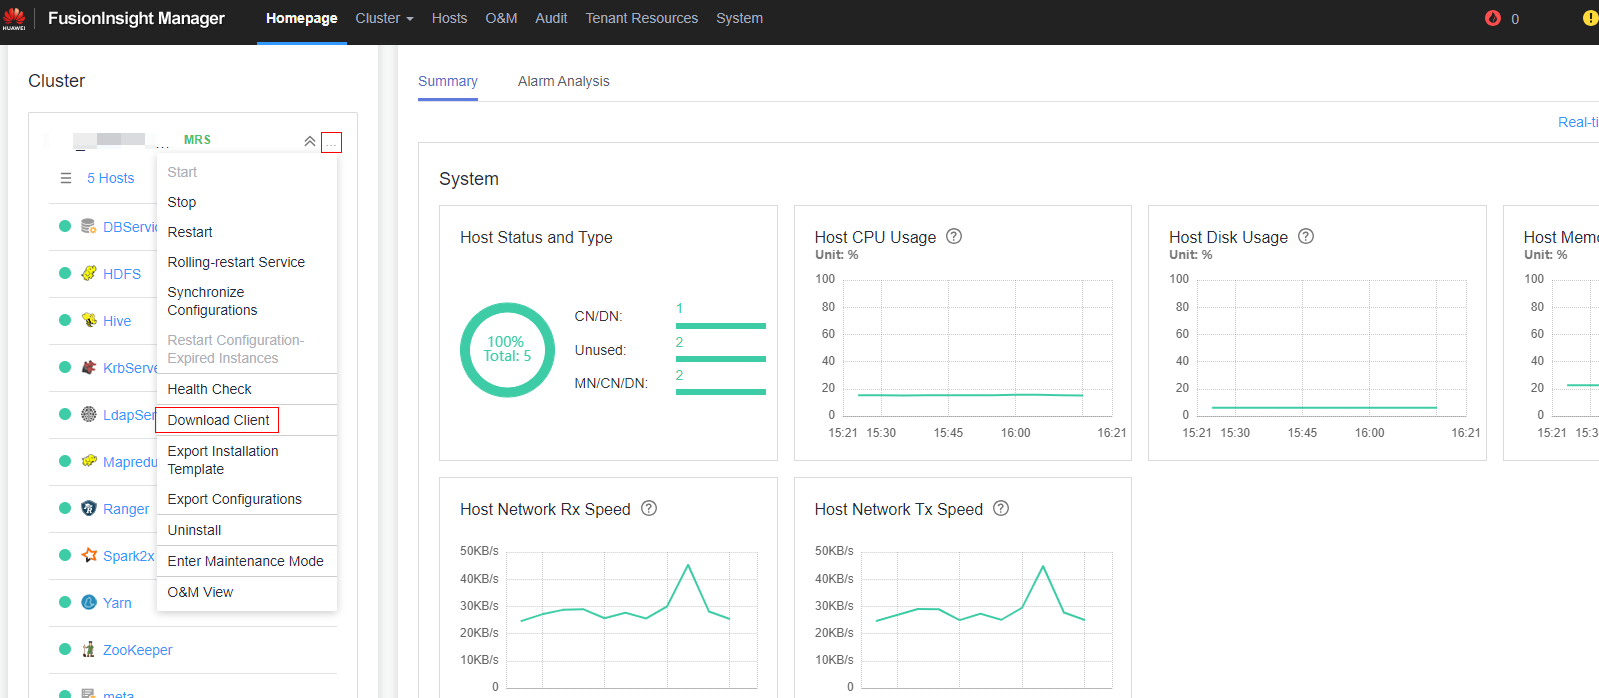Open the Yarn service link

point(117,603)
